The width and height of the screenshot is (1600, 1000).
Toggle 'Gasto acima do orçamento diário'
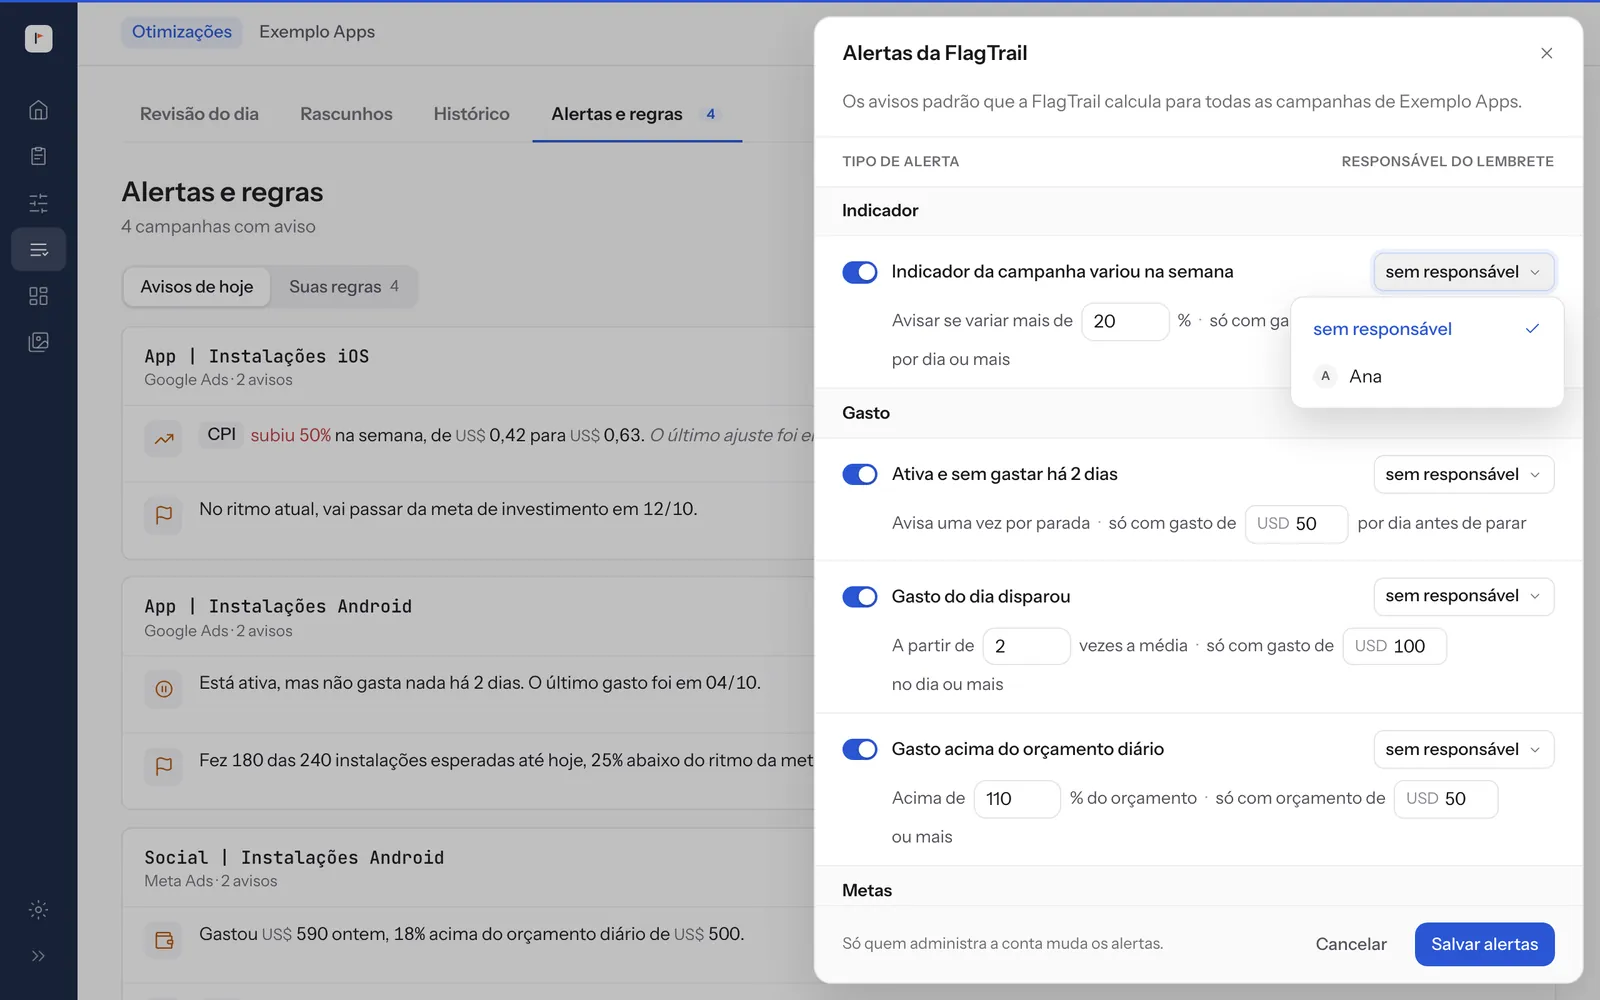point(860,749)
